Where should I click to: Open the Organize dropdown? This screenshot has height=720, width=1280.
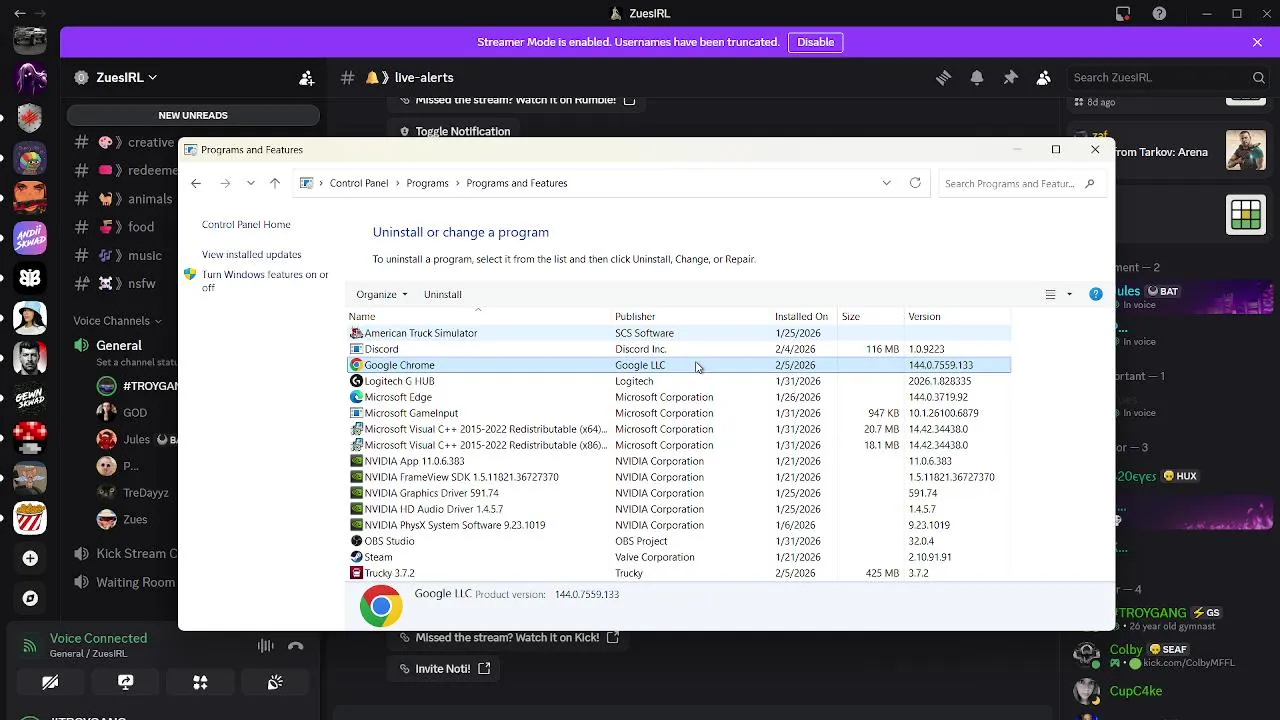coord(382,294)
